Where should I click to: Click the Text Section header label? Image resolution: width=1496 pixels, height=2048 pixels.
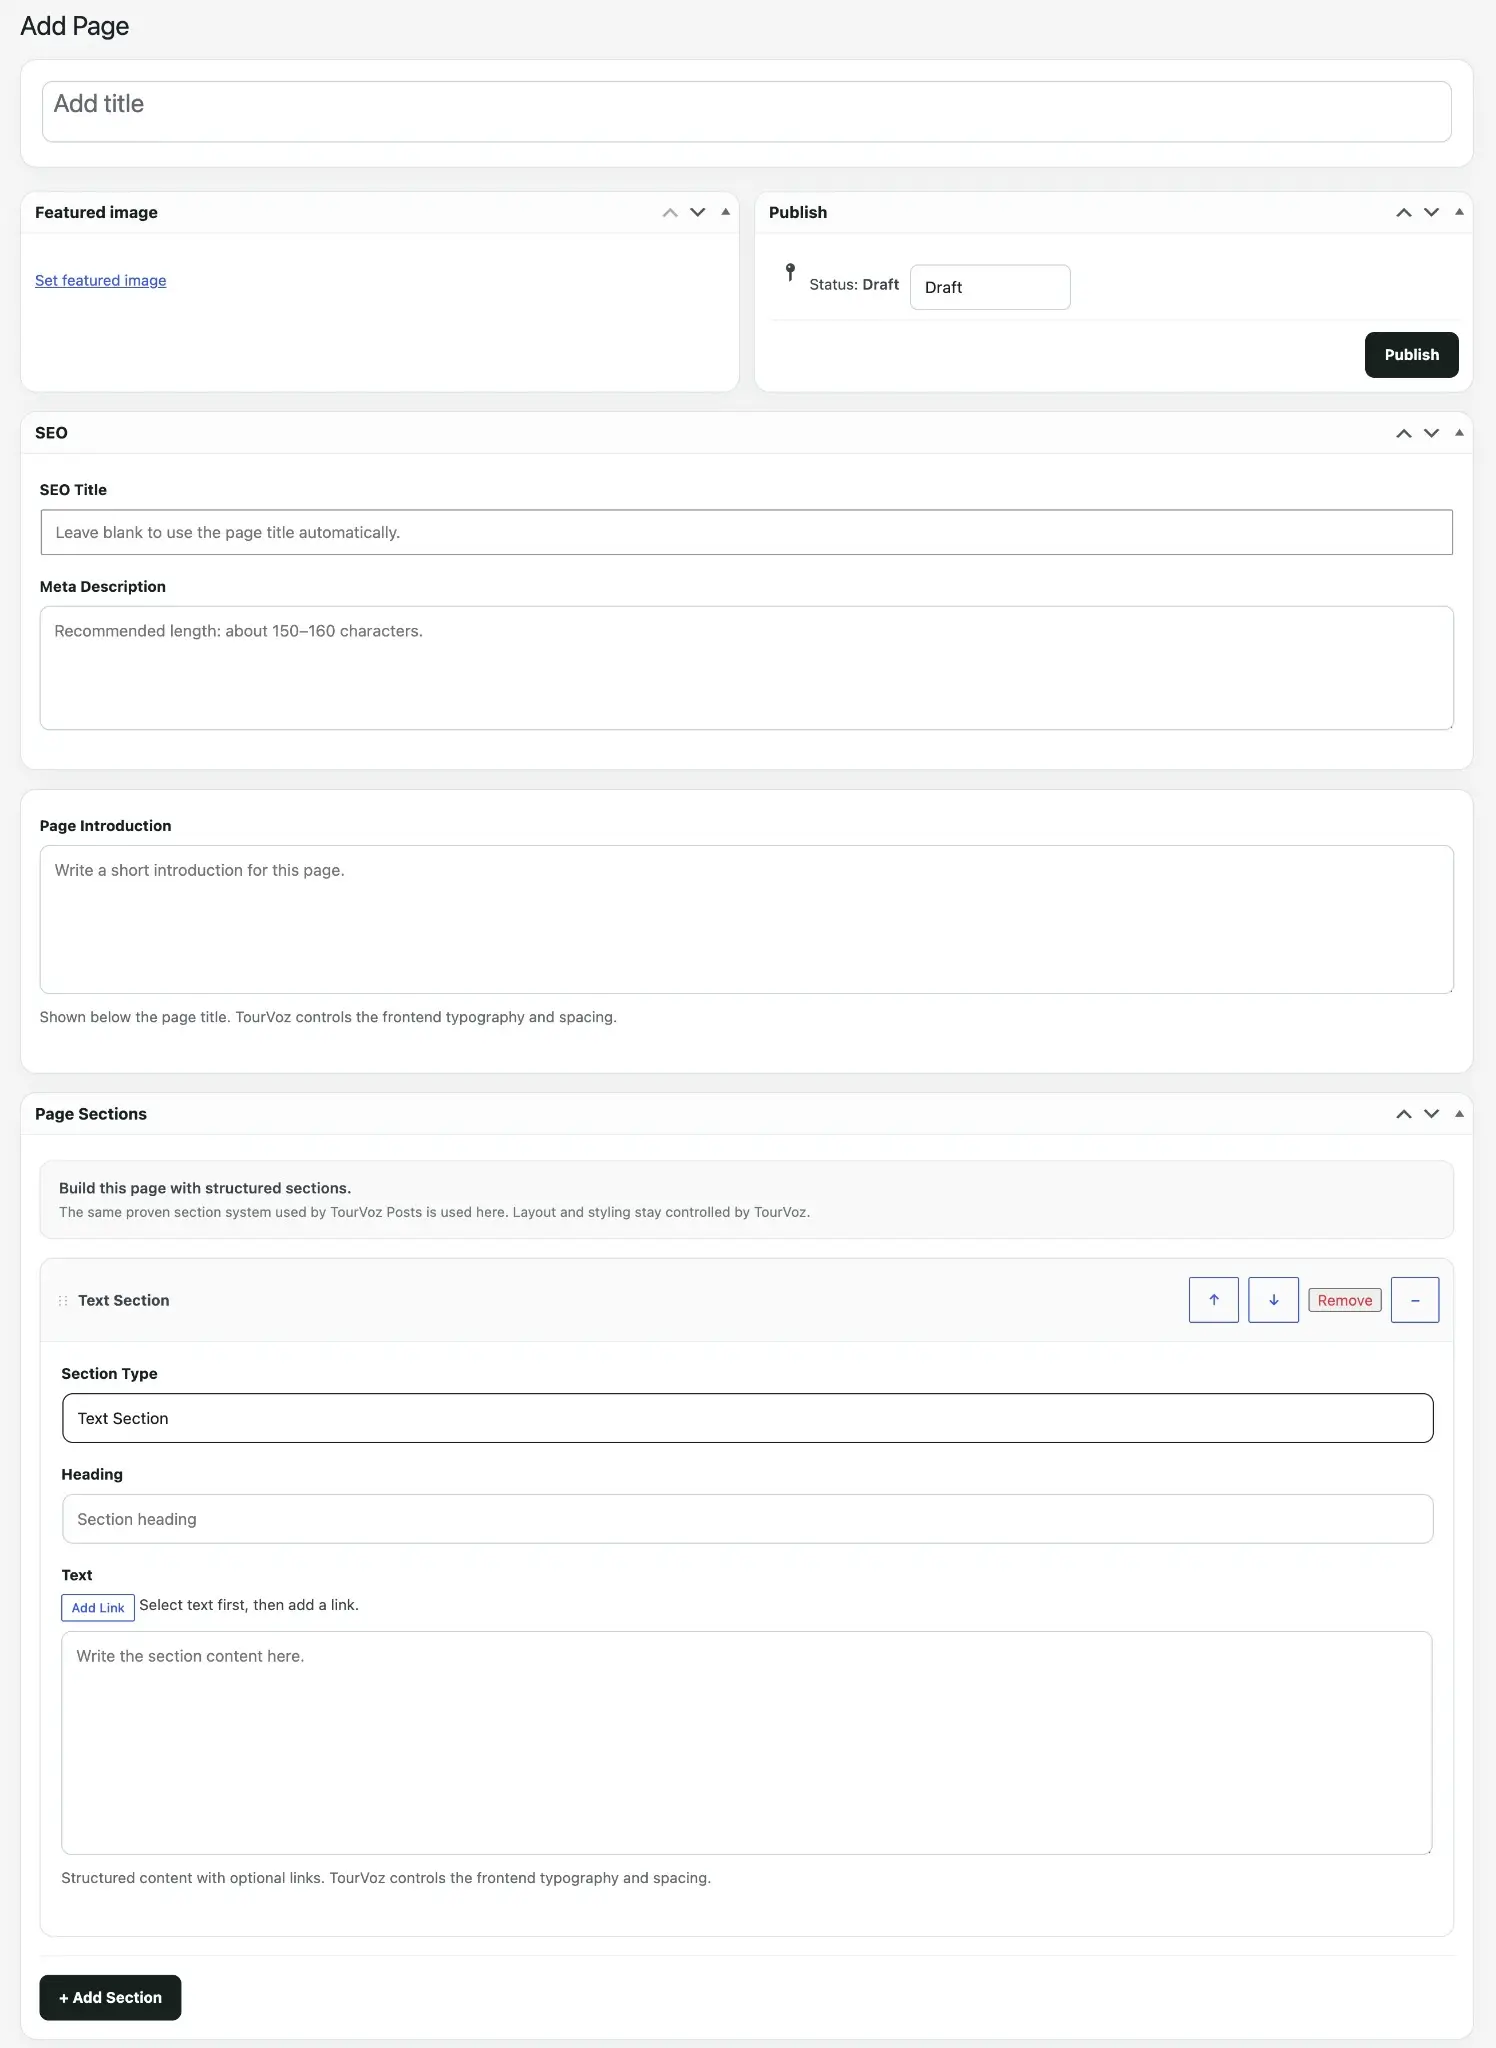(x=124, y=1300)
